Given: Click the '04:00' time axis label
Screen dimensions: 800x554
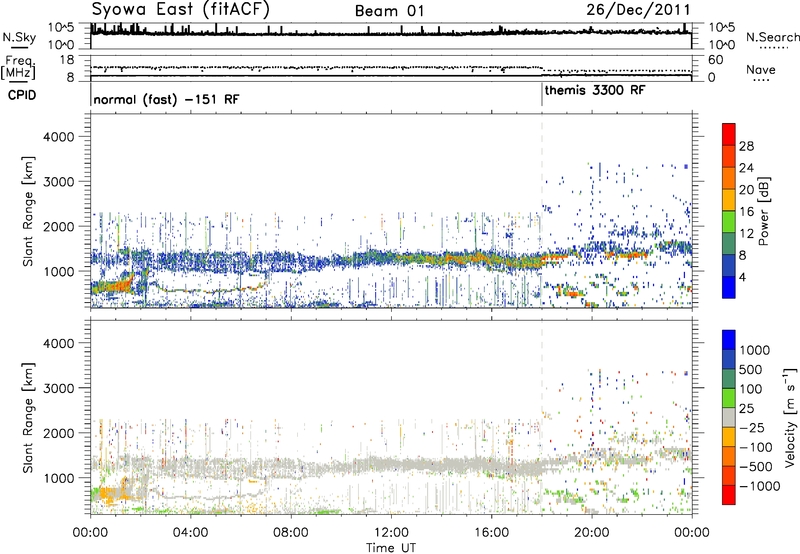Looking at the screenshot, I should (190, 533).
